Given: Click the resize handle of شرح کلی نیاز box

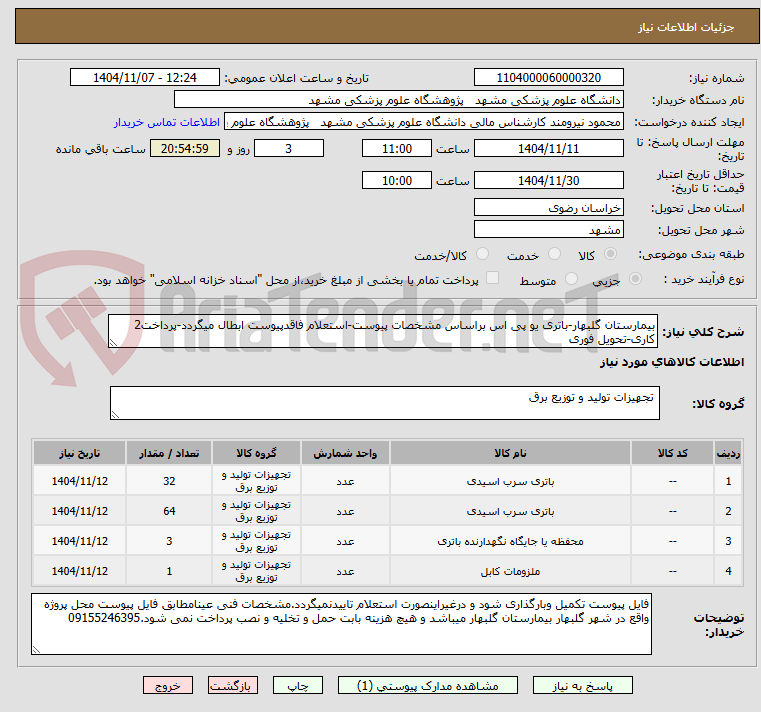Looking at the screenshot, I should (113, 343).
